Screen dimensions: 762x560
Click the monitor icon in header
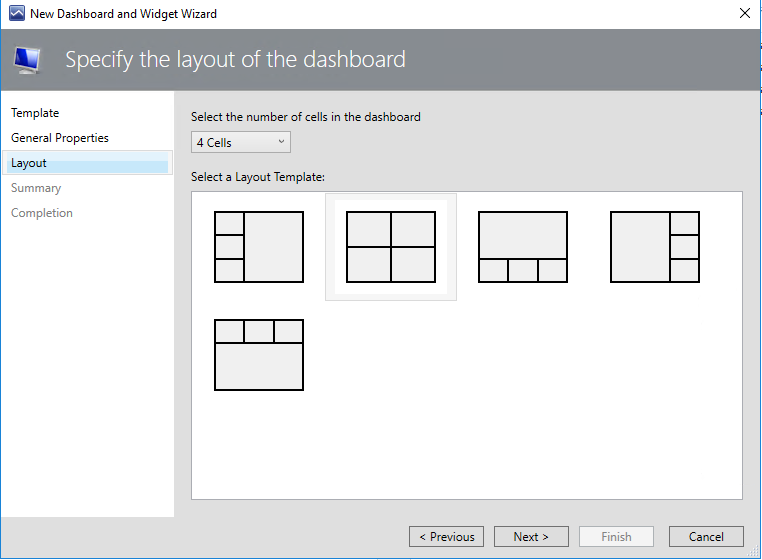(28, 60)
